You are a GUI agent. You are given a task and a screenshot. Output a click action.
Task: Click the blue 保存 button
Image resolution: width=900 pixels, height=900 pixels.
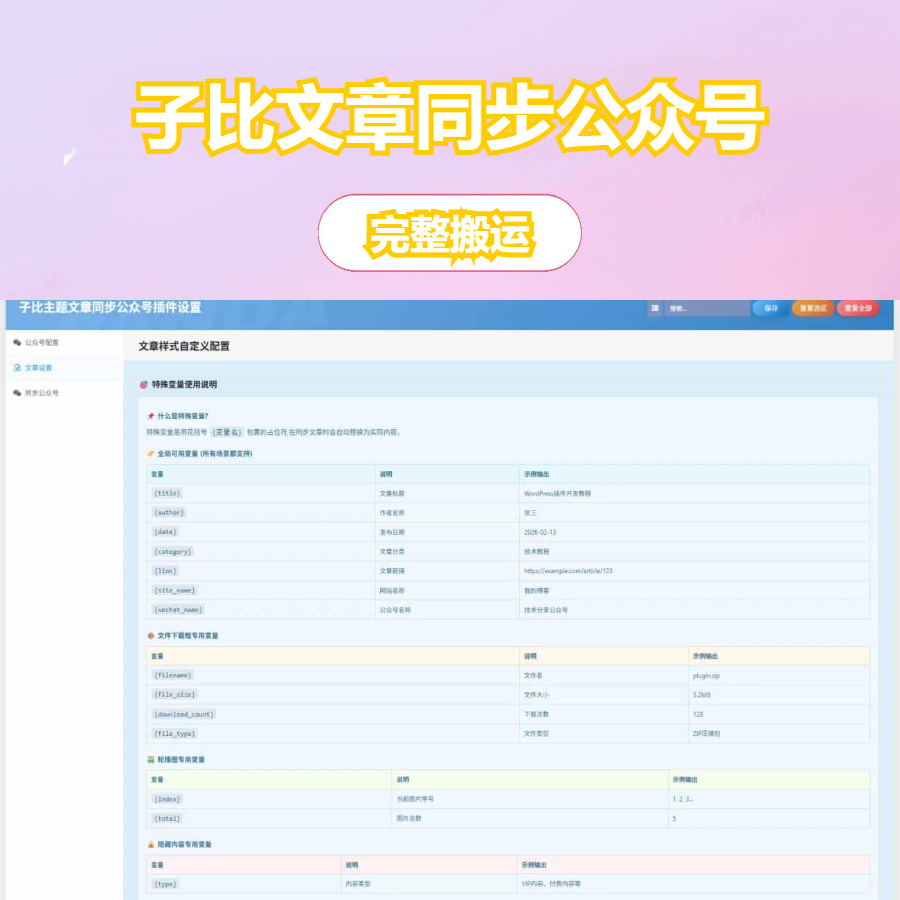770,308
